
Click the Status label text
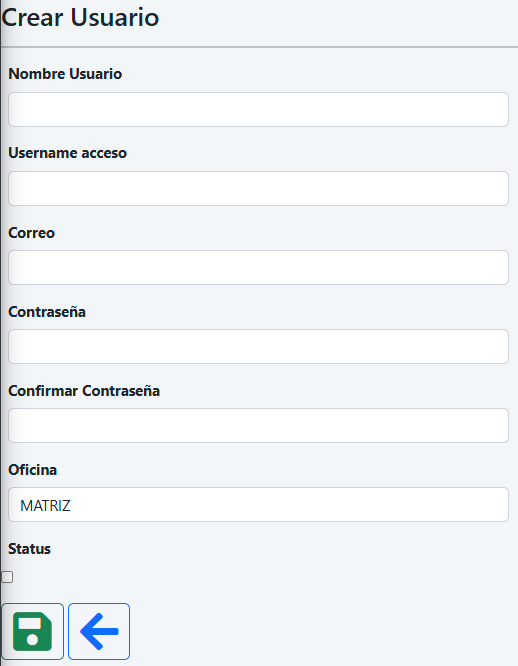(x=29, y=549)
